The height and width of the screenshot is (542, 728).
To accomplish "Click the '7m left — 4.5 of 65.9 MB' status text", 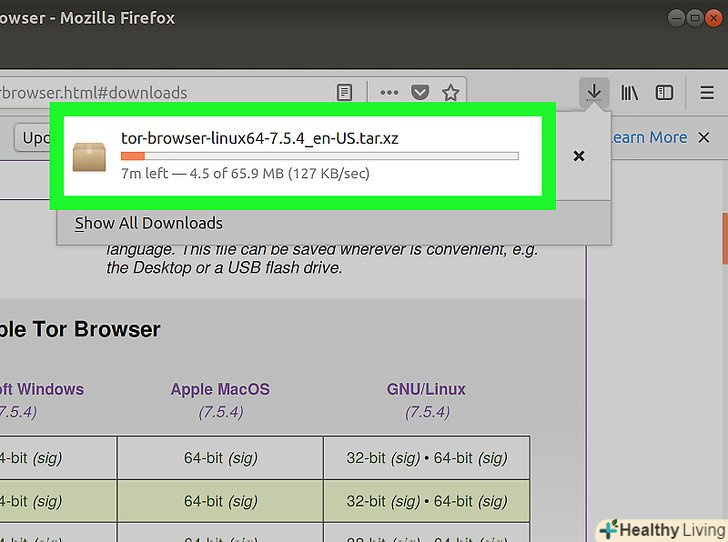I will click(x=245, y=173).
